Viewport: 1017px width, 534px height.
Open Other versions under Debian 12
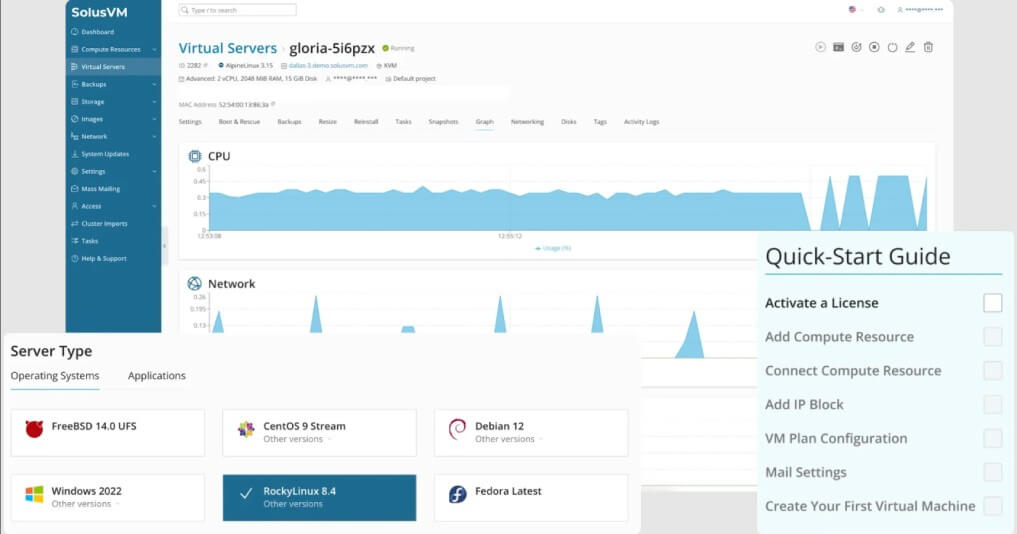(508, 439)
